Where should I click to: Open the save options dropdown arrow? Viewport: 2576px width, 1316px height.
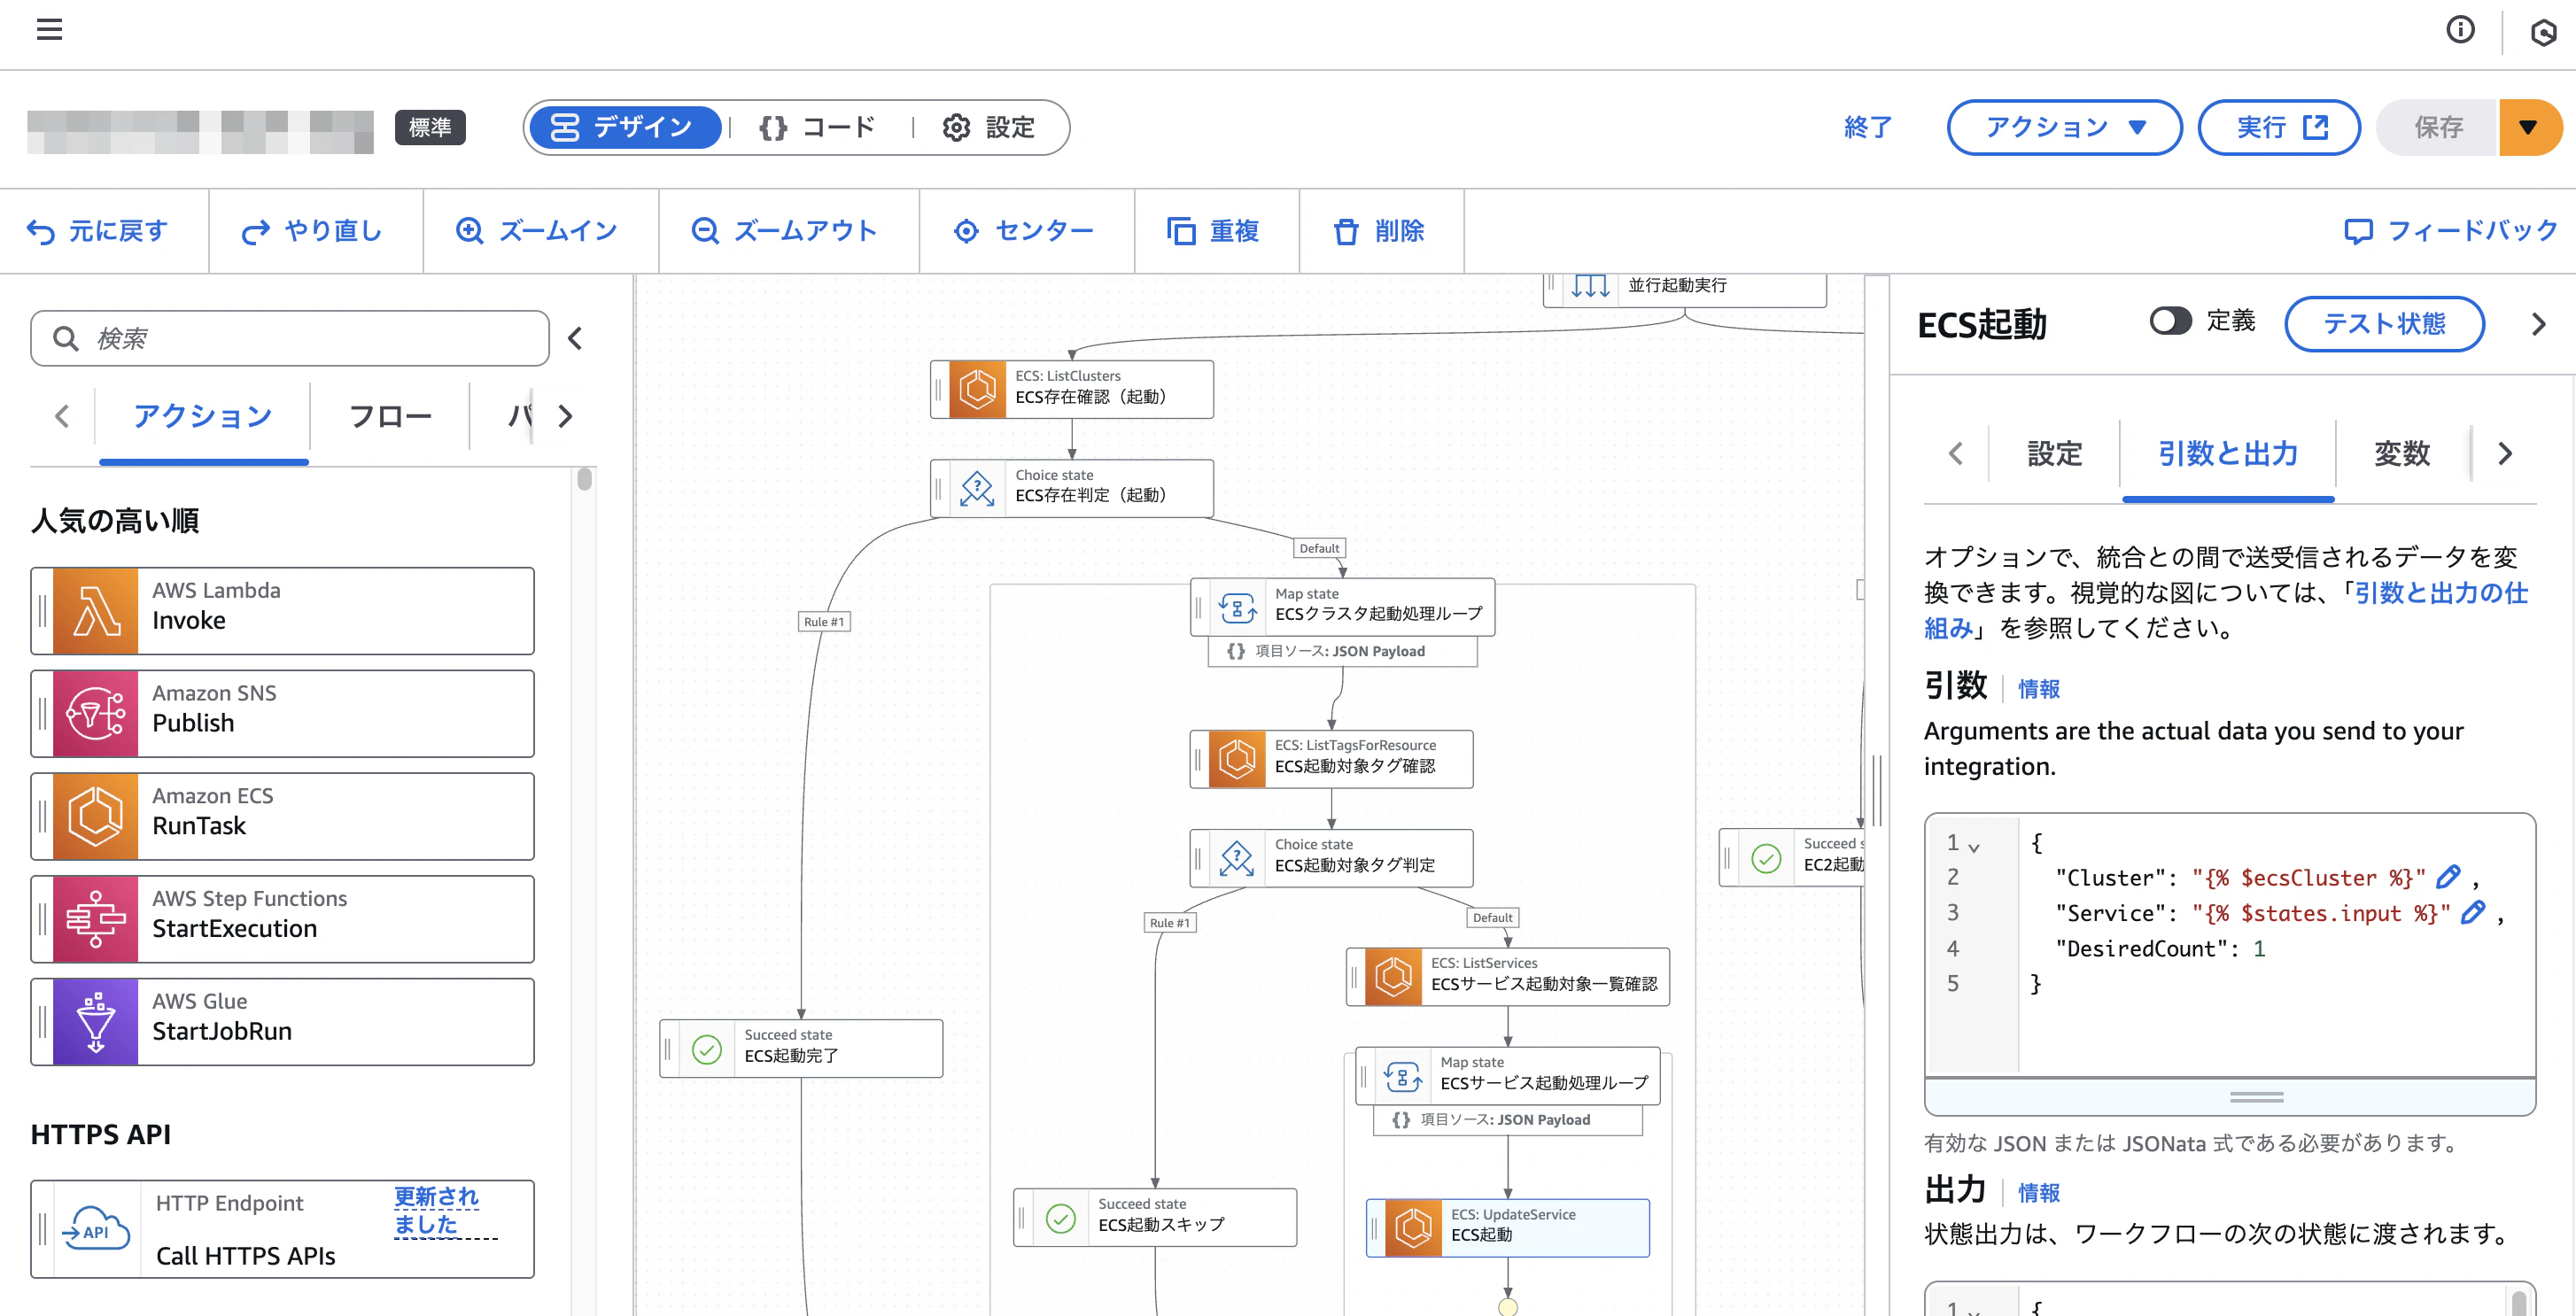(x=2529, y=128)
